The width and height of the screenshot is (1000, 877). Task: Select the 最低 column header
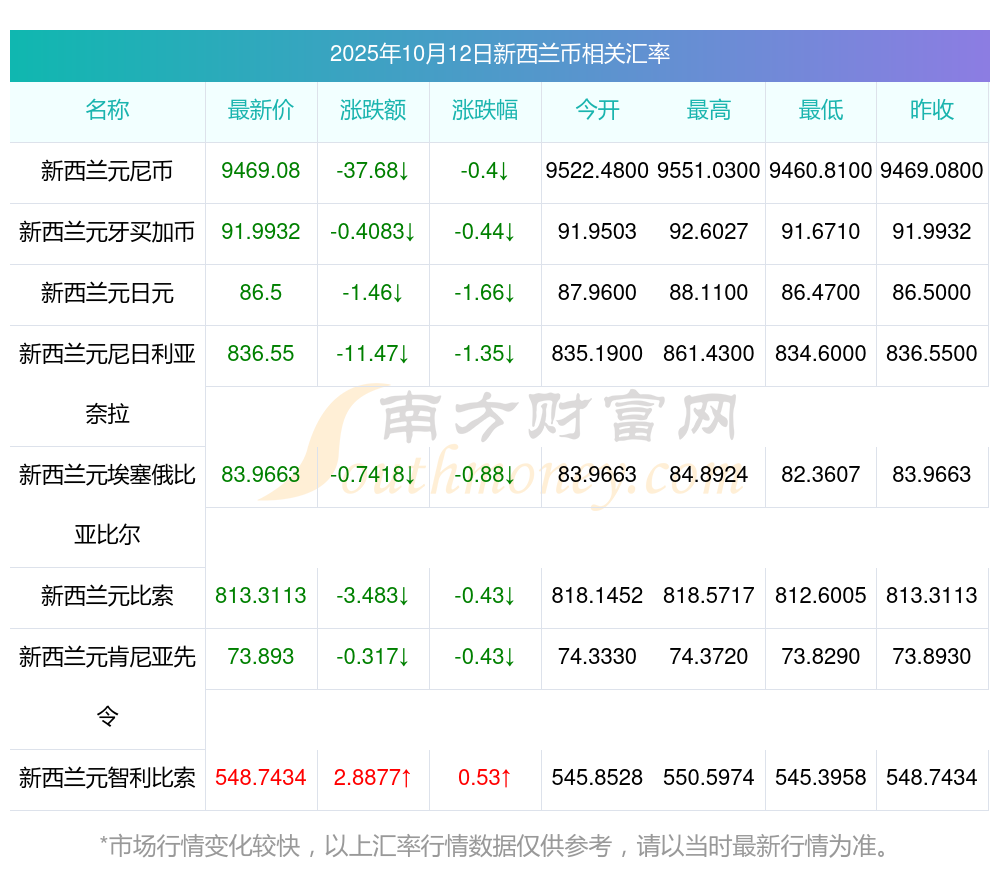coord(821,110)
